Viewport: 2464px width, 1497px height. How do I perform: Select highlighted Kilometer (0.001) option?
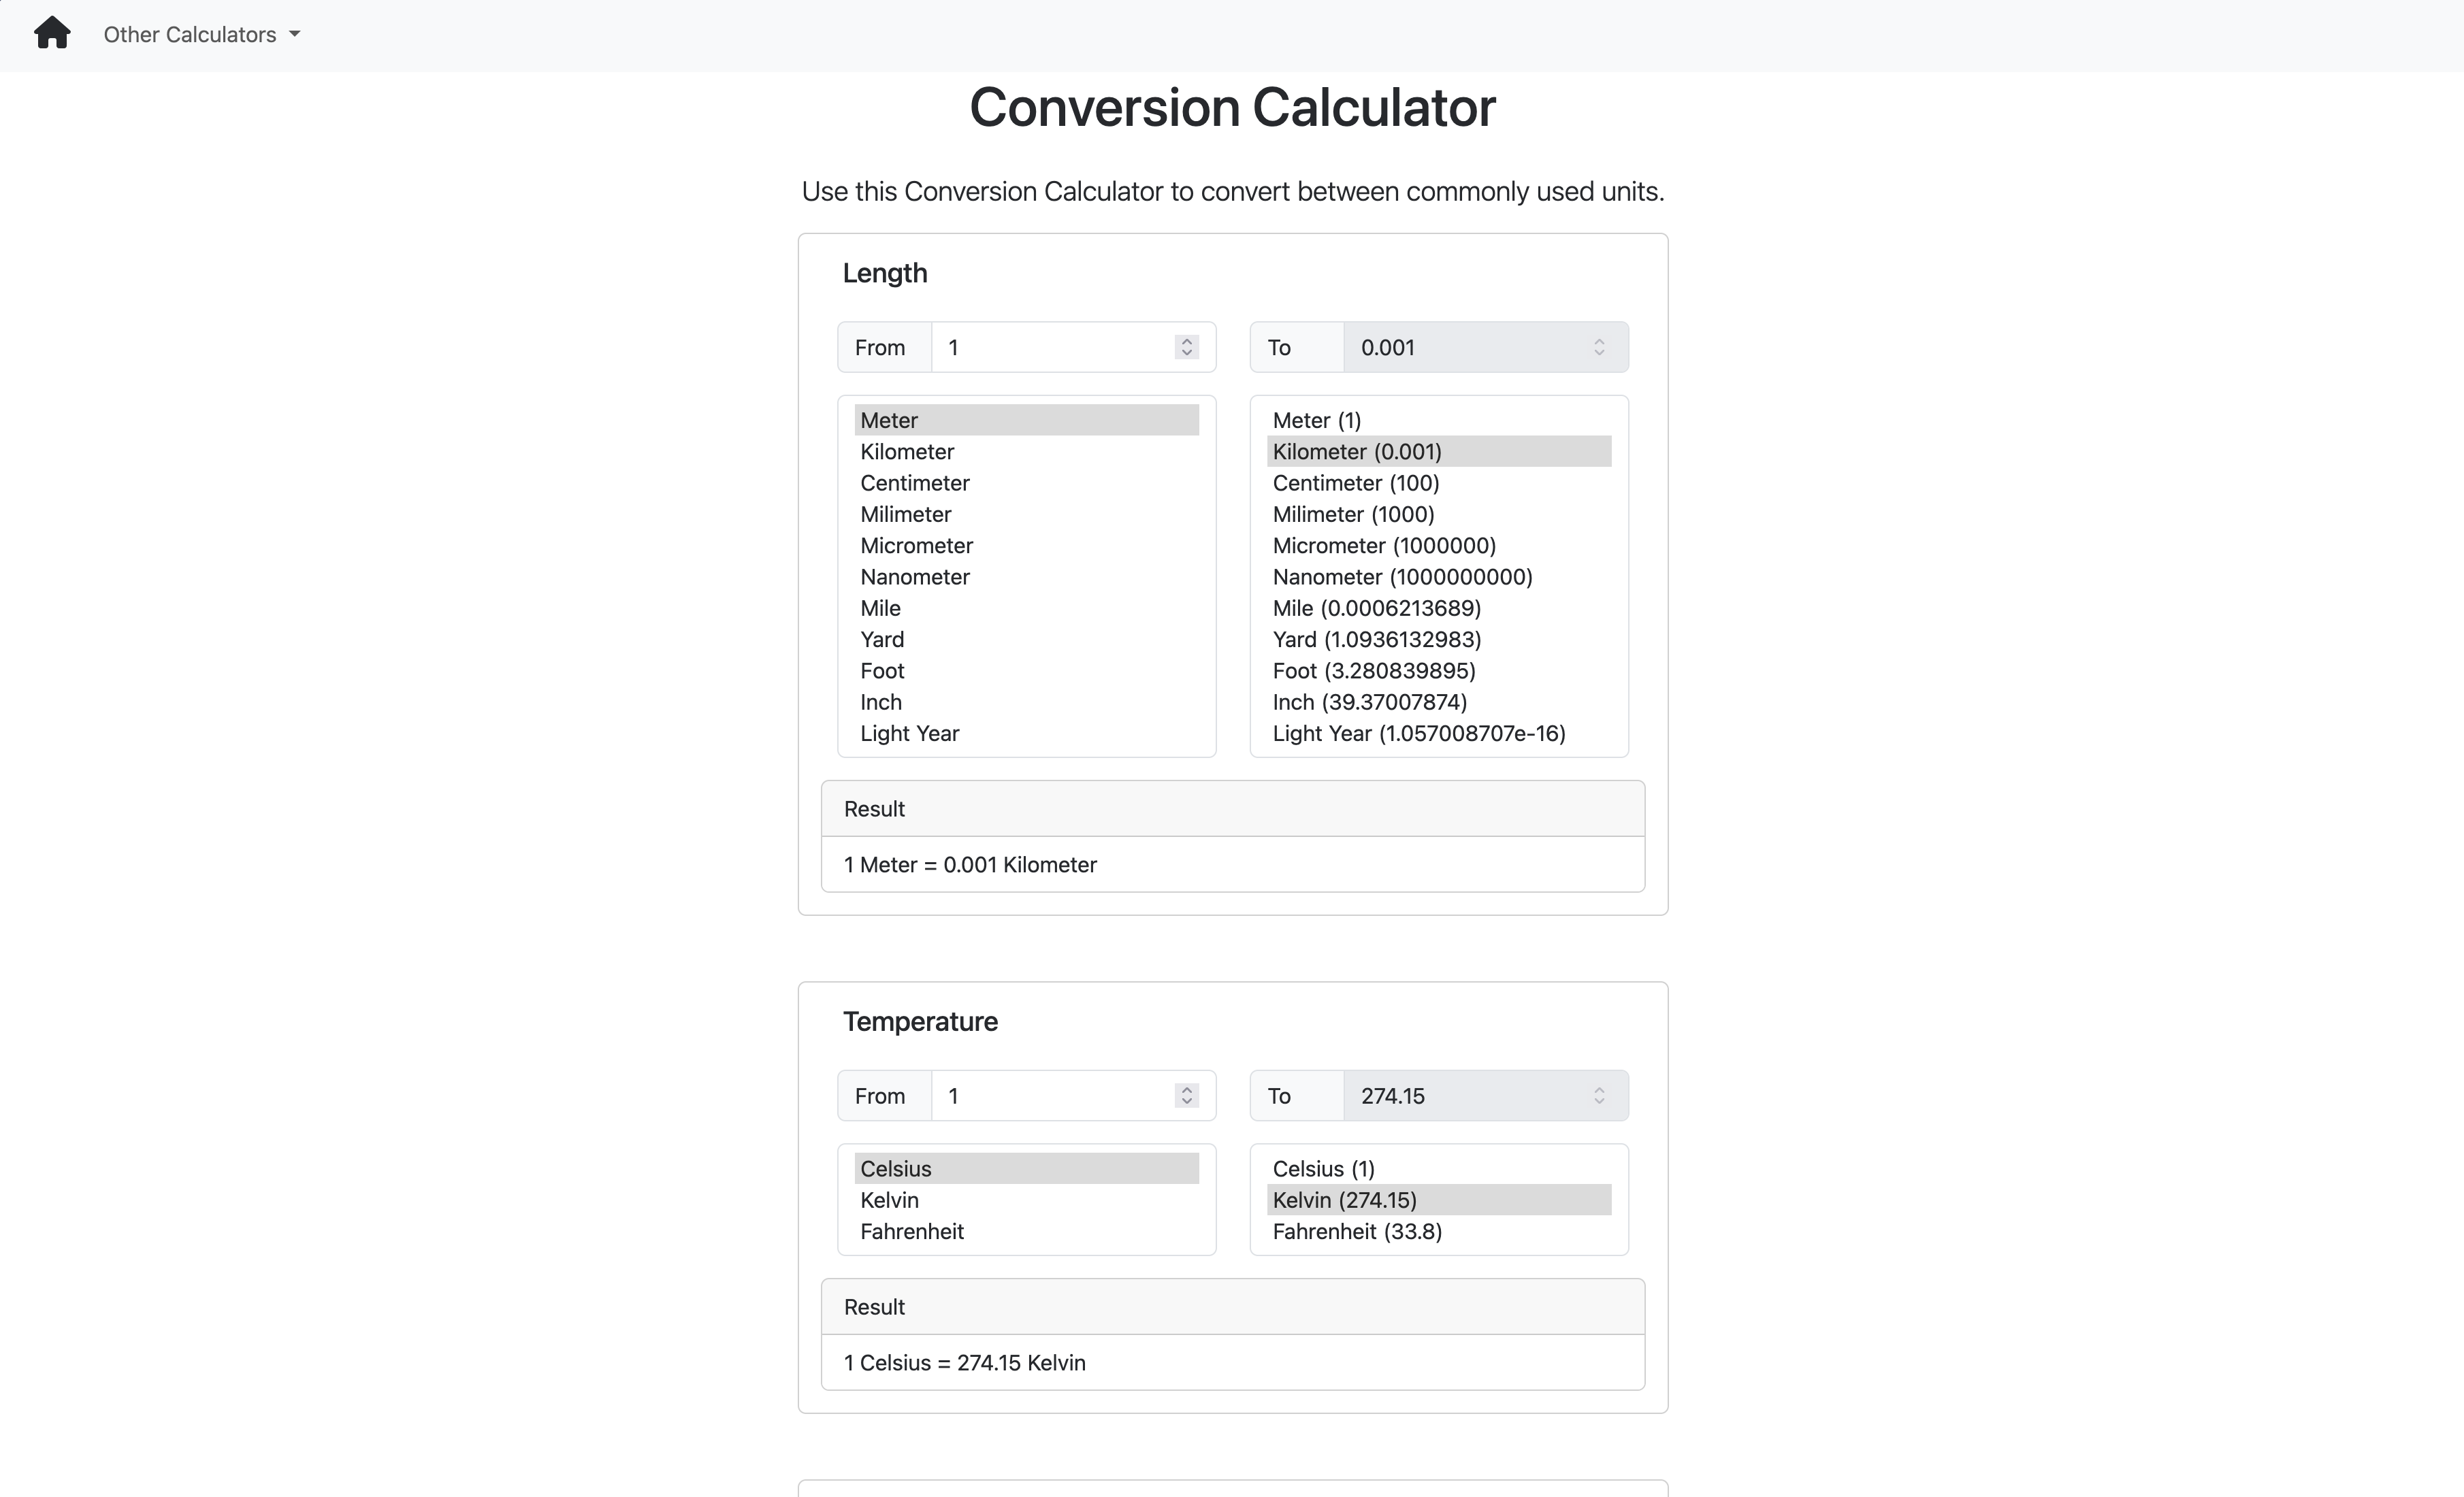pyautogui.click(x=1439, y=451)
